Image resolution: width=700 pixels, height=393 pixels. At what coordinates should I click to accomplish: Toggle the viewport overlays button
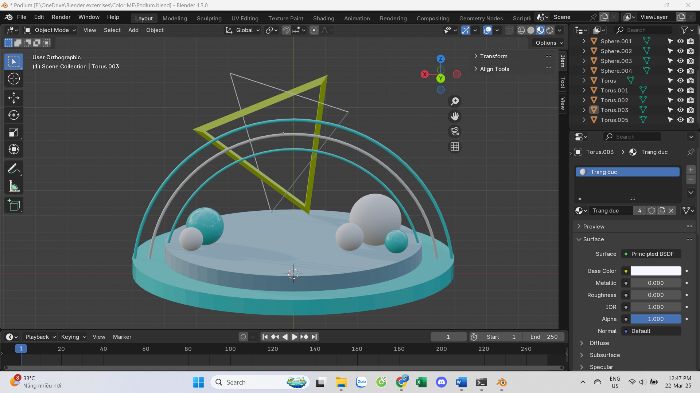[x=488, y=30]
